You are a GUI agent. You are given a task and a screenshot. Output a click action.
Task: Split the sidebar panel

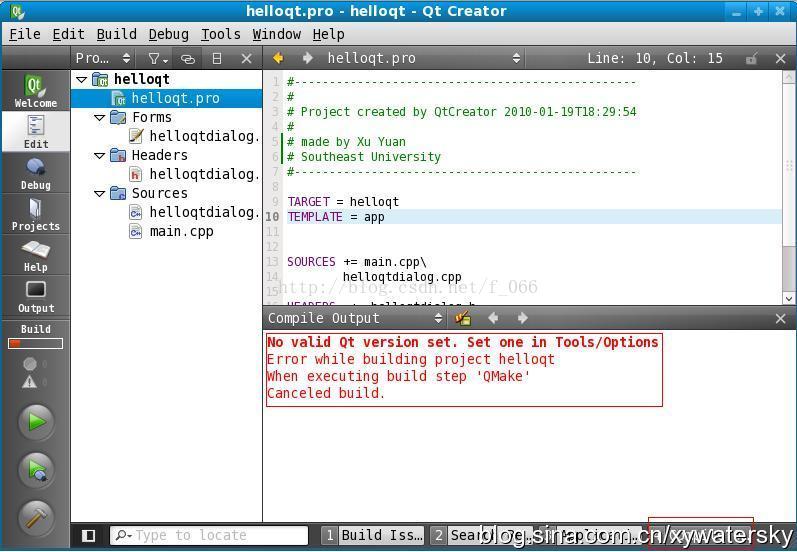click(x=217, y=59)
